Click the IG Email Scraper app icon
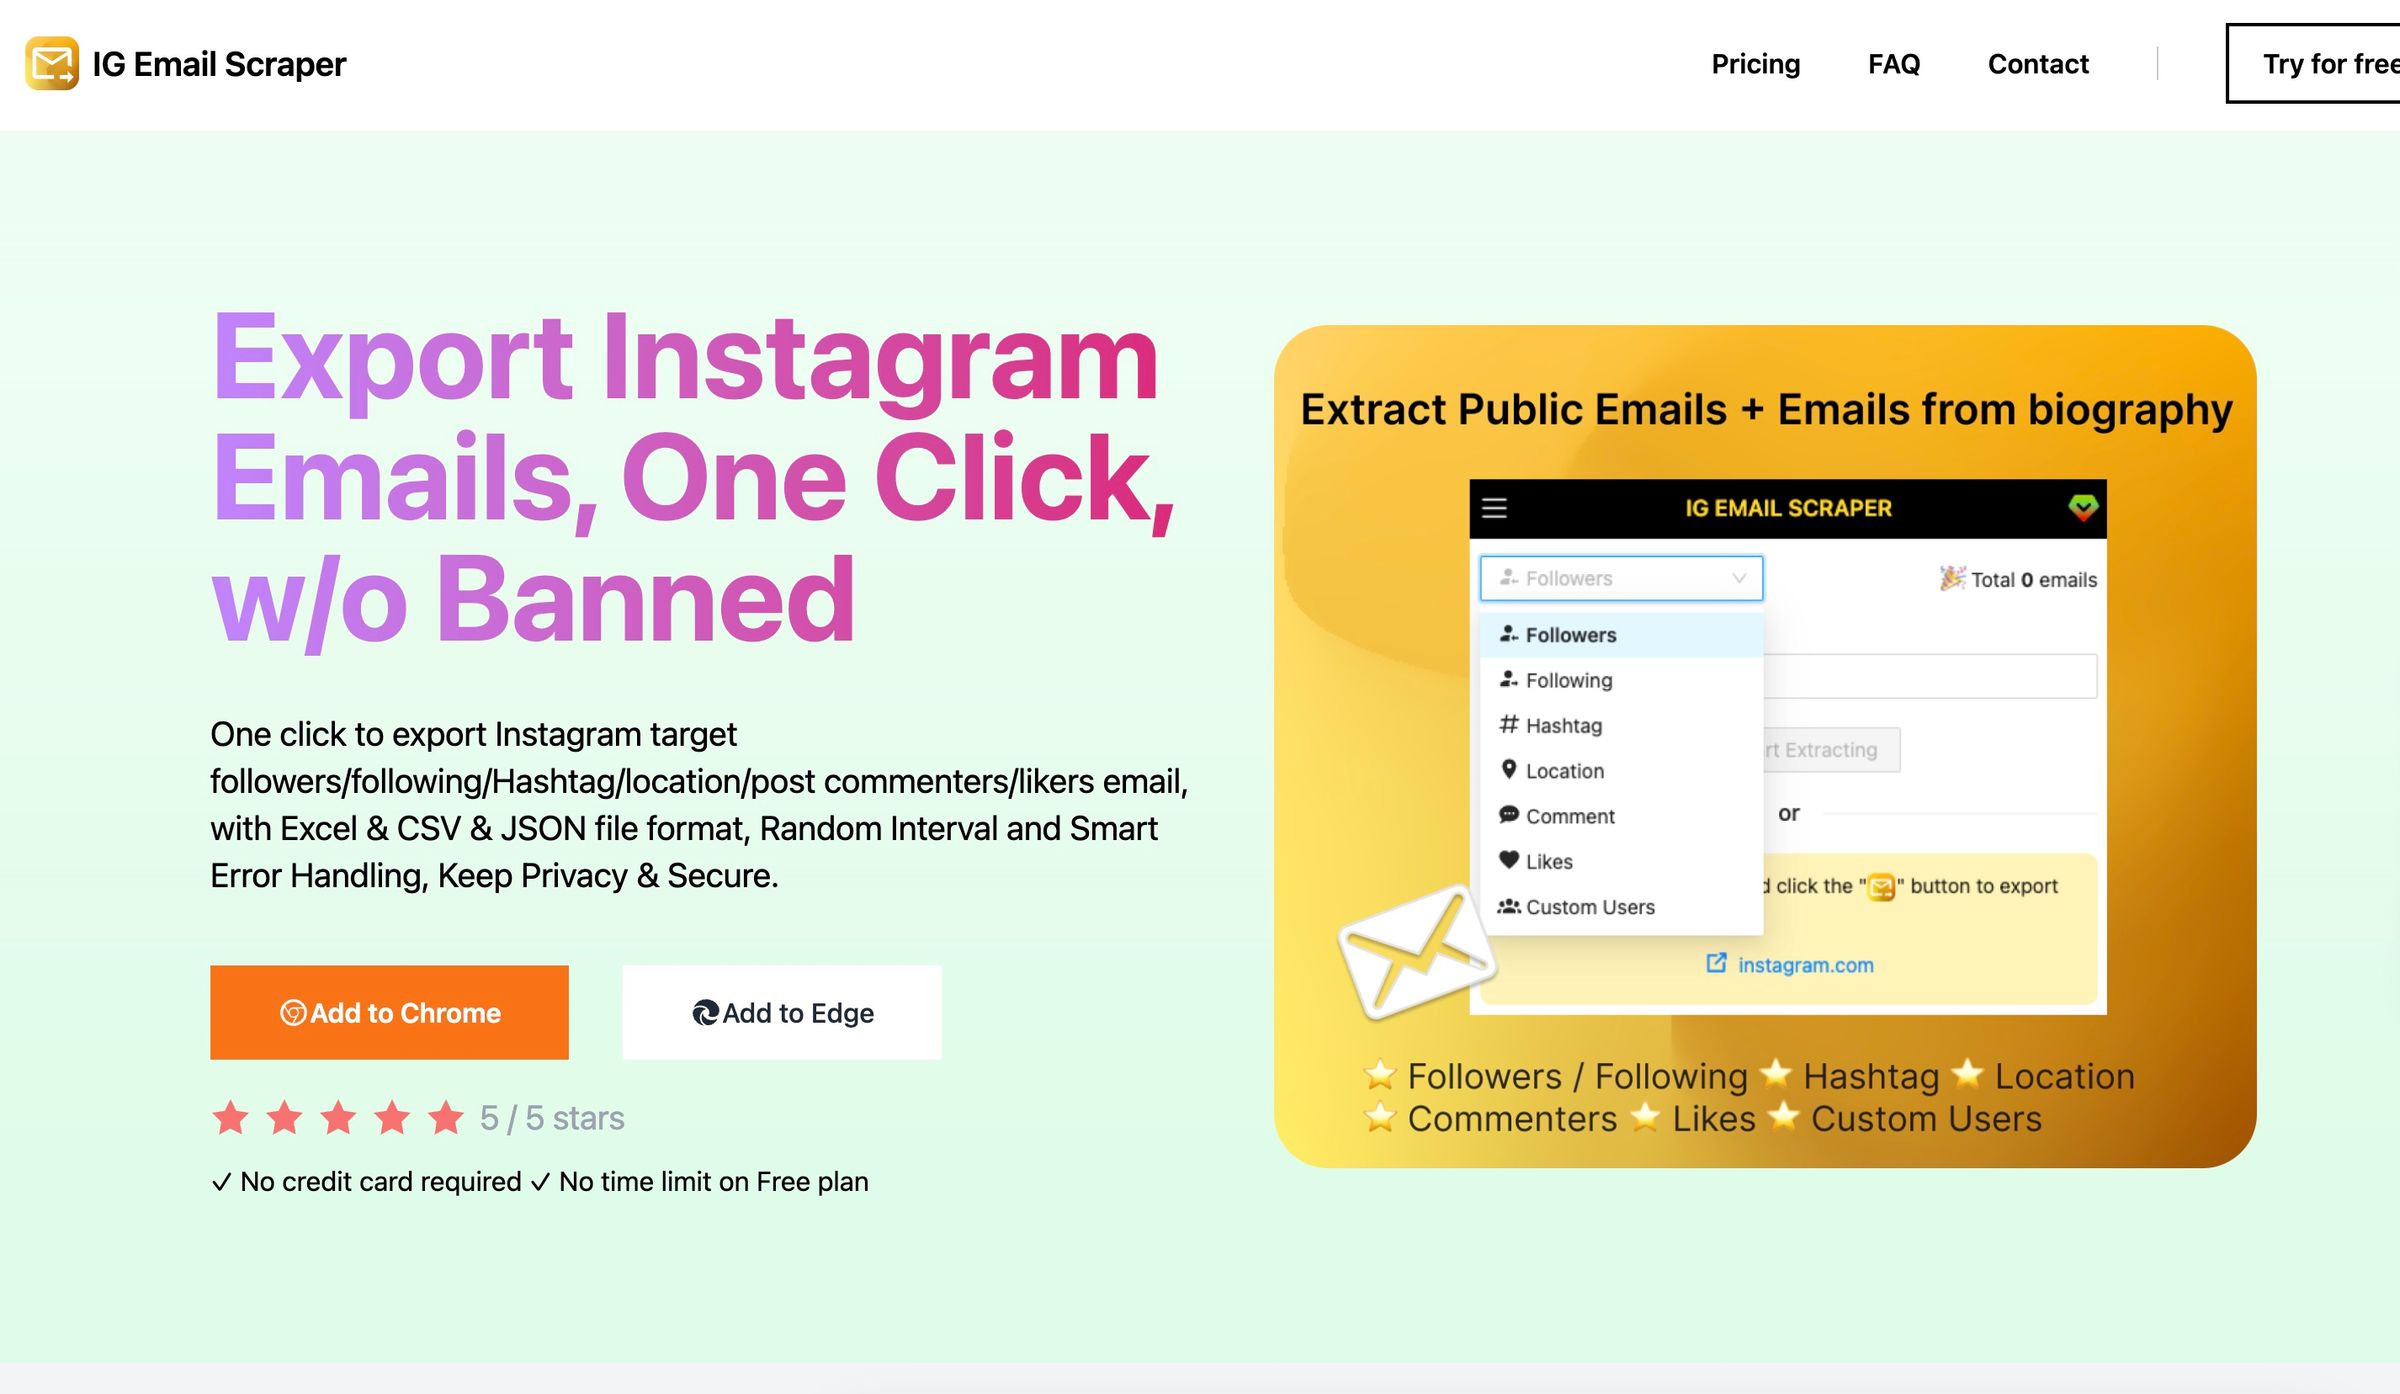Screen dimensions: 2400x1394 [50, 63]
